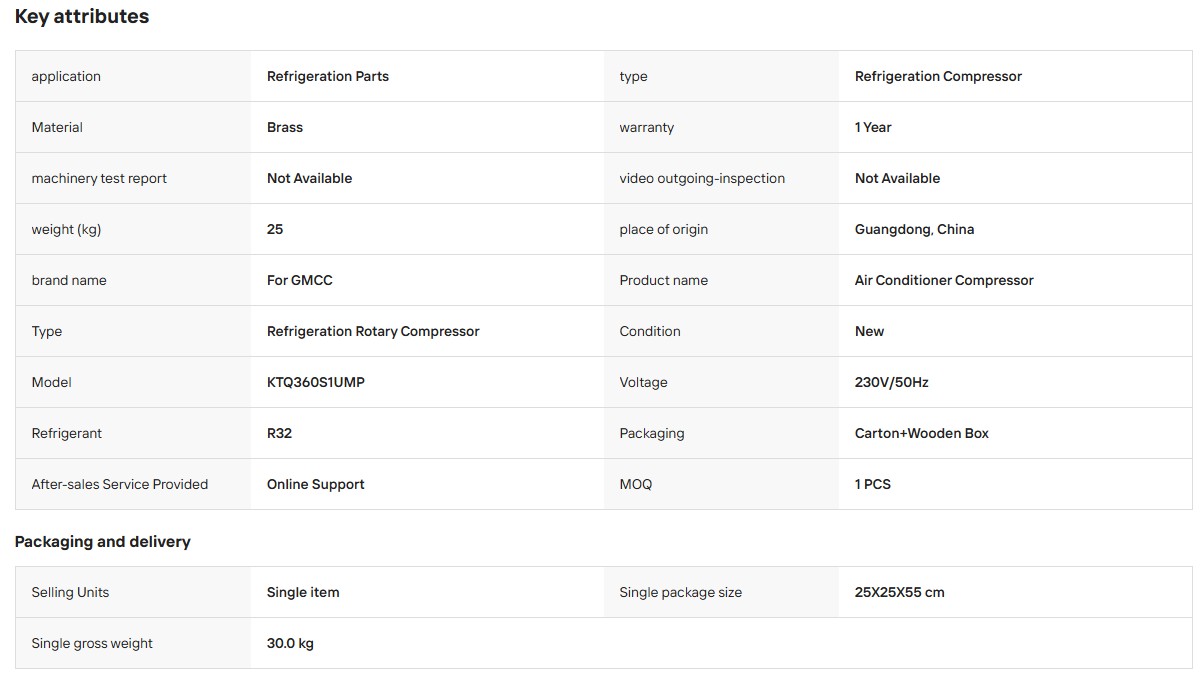Select the Guangdong, China origin value
This screenshot has height=678, width=1200.
914,229
